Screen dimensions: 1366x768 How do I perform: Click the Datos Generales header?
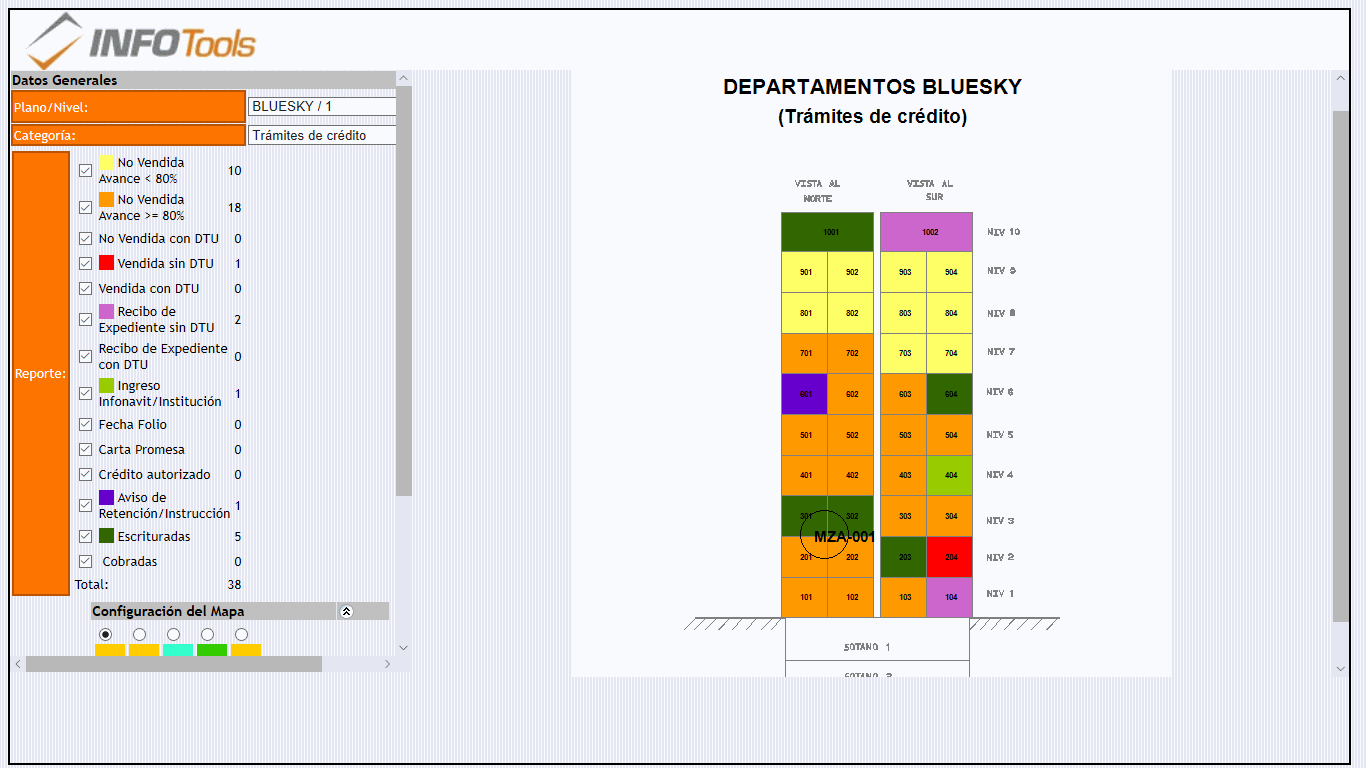[x=203, y=80]
